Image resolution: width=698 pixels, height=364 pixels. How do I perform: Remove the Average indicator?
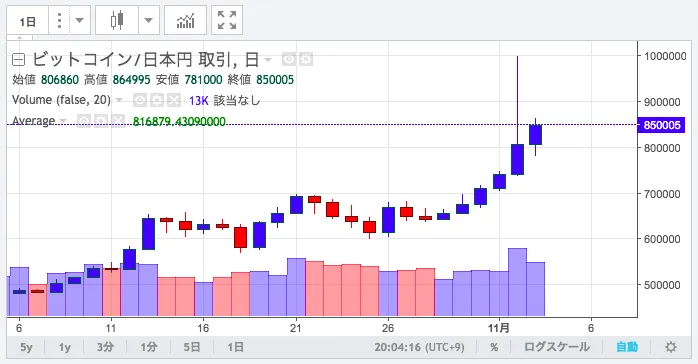pyautogui.click(x=118, y=121)
